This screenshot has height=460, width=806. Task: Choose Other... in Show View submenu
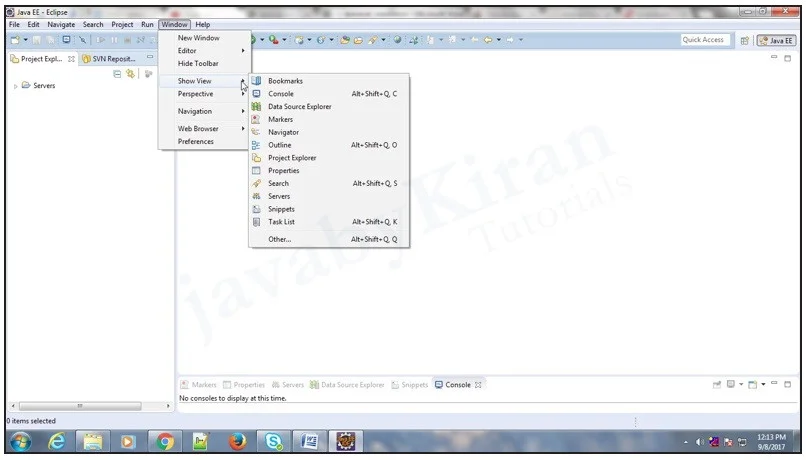[329, 240]
